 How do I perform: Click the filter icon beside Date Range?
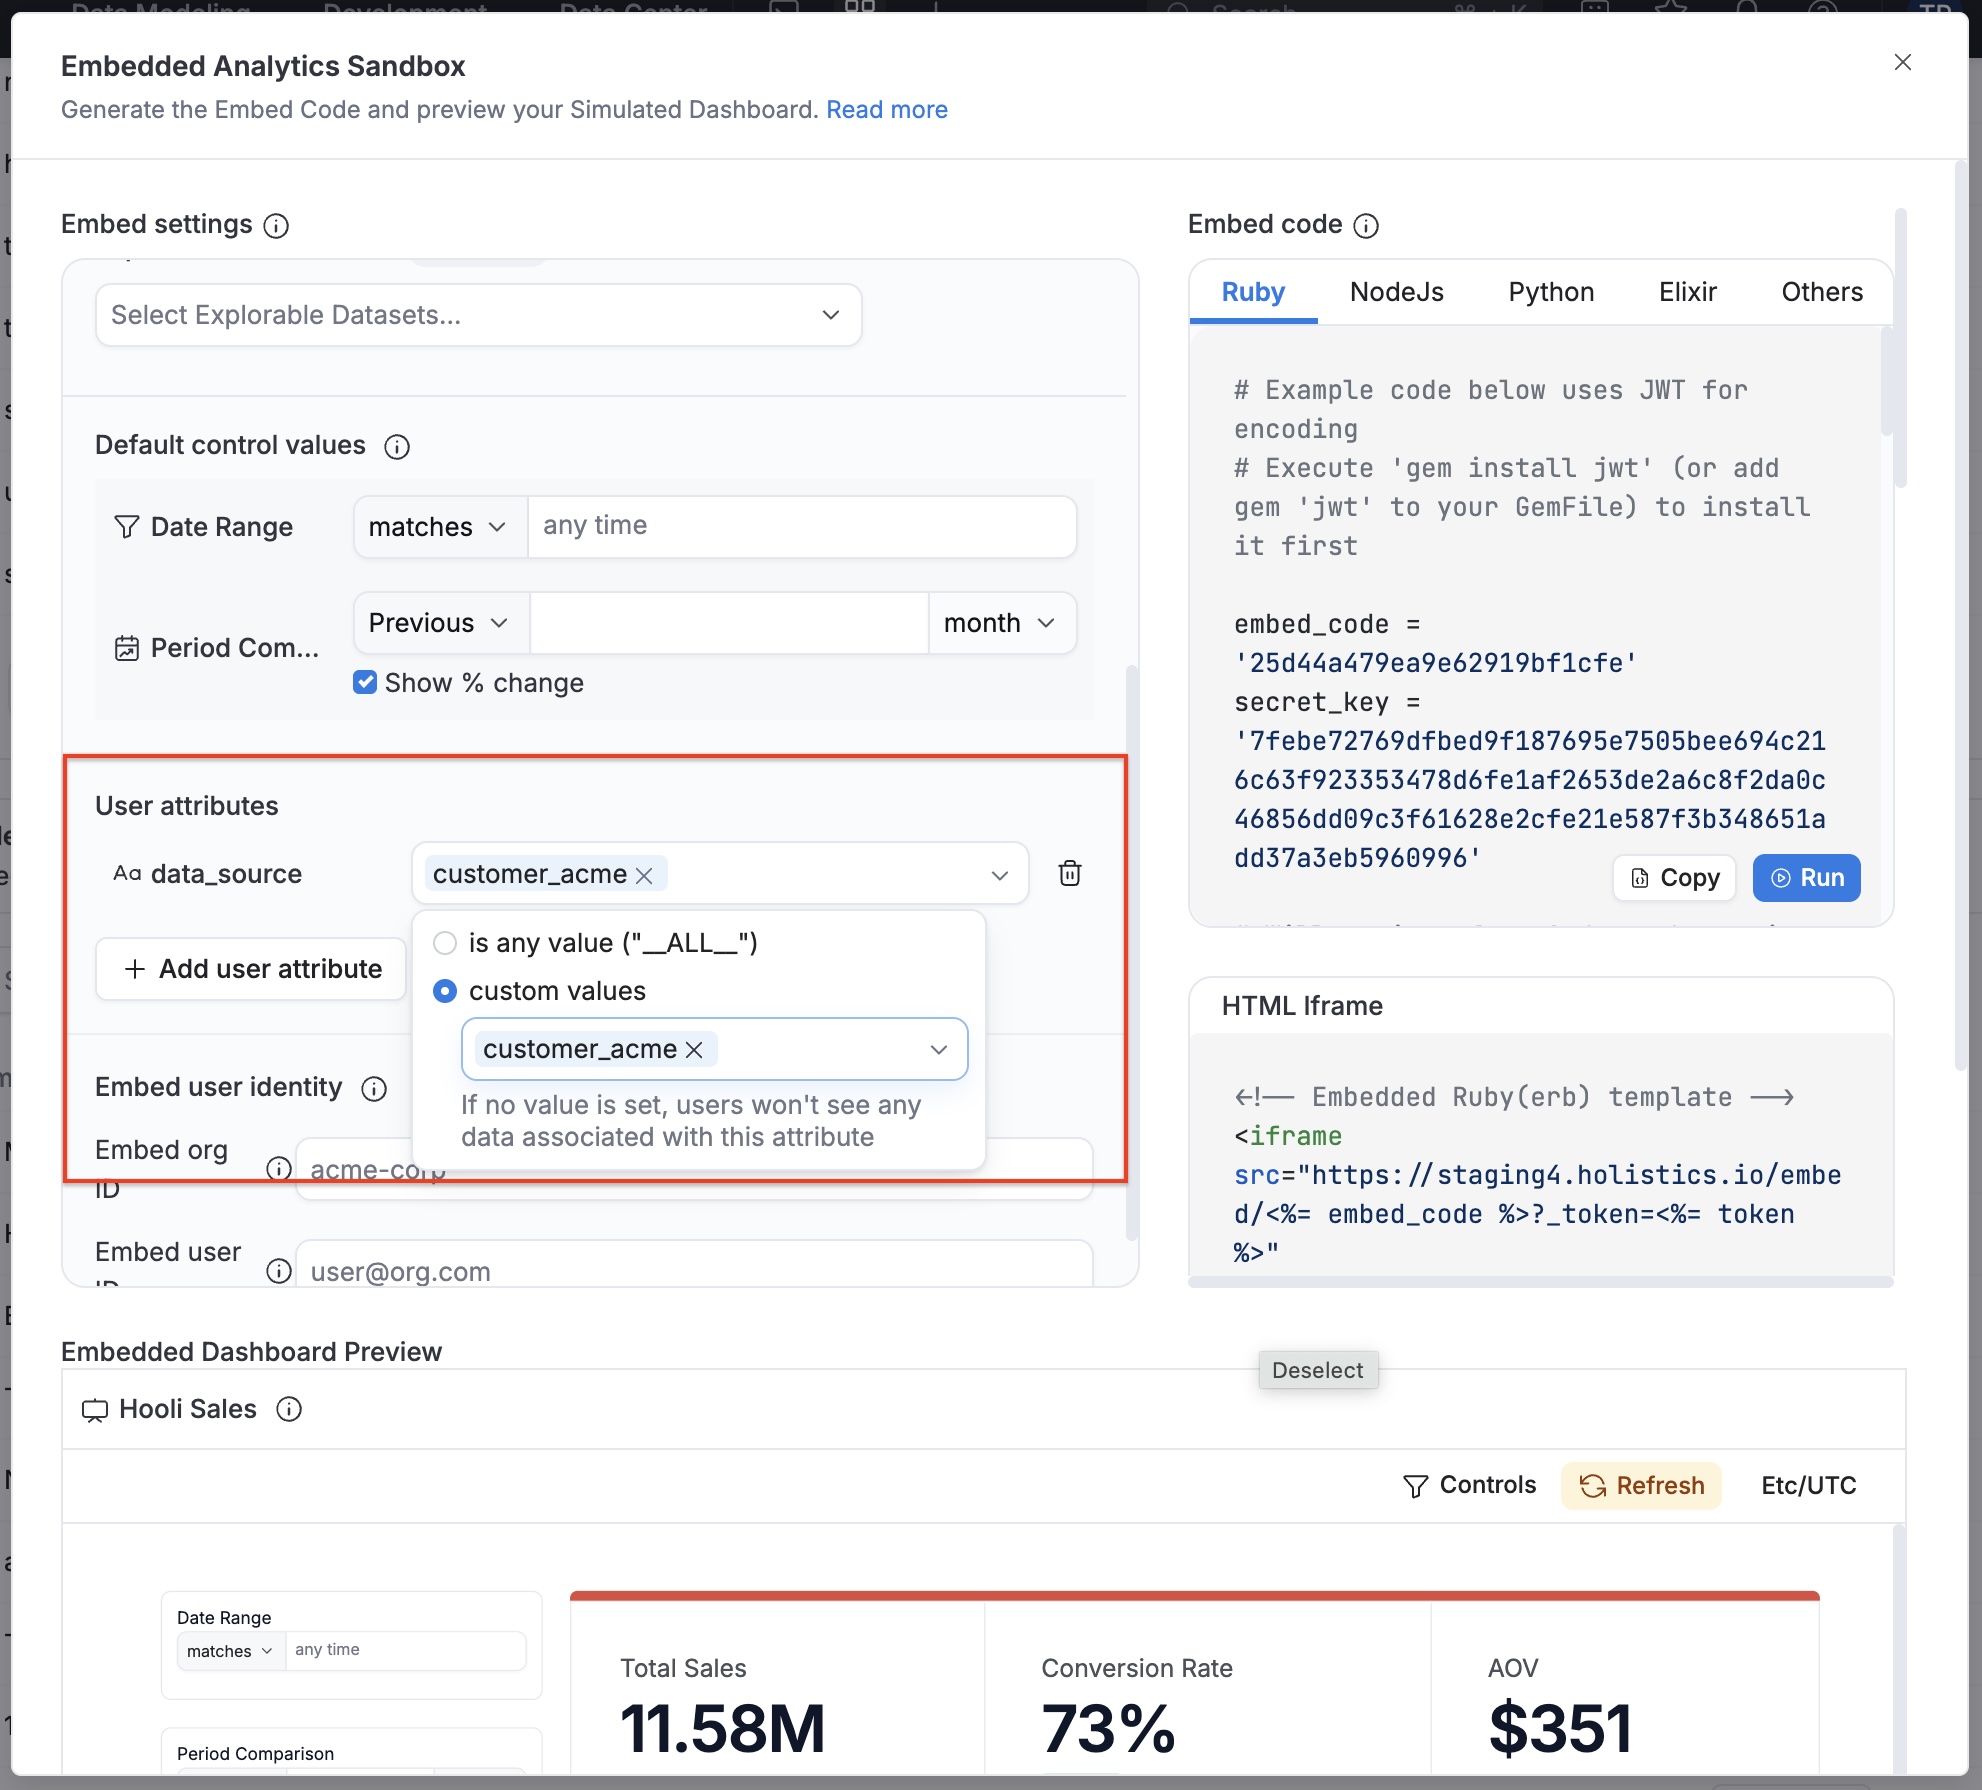click(x=127, y=527)
